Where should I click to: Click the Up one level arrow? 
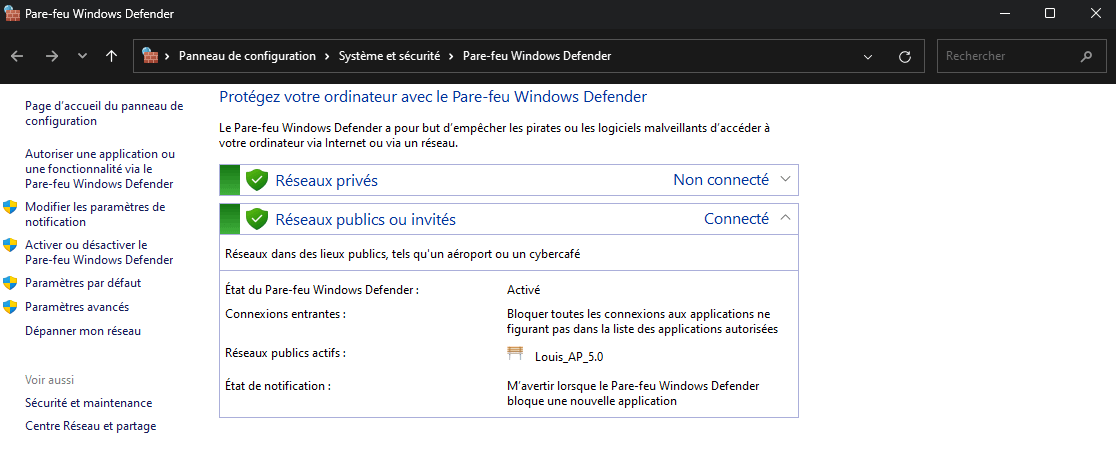point(111,56)
